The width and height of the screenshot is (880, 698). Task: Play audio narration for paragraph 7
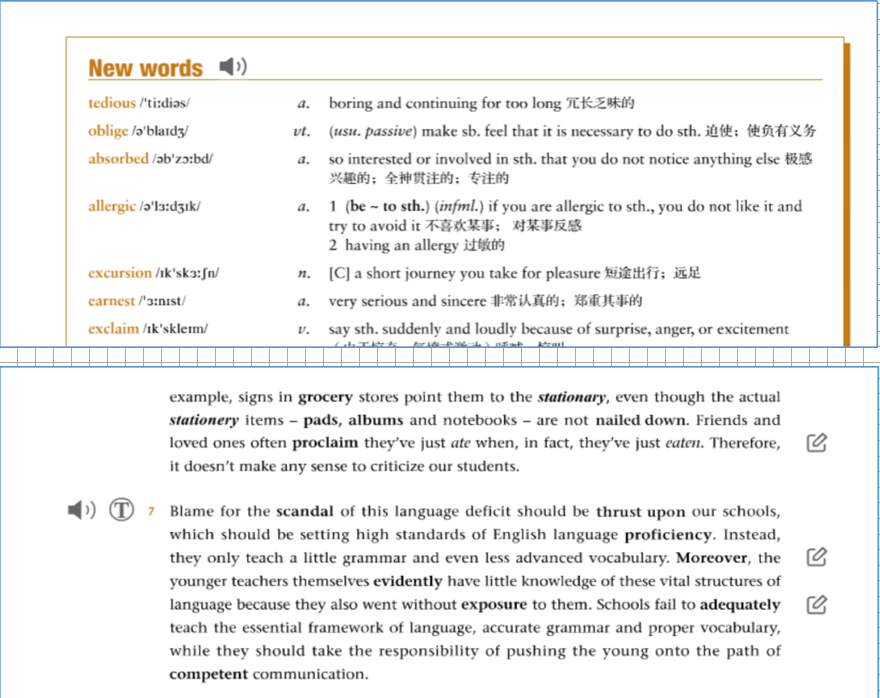(x=80, y=510)
